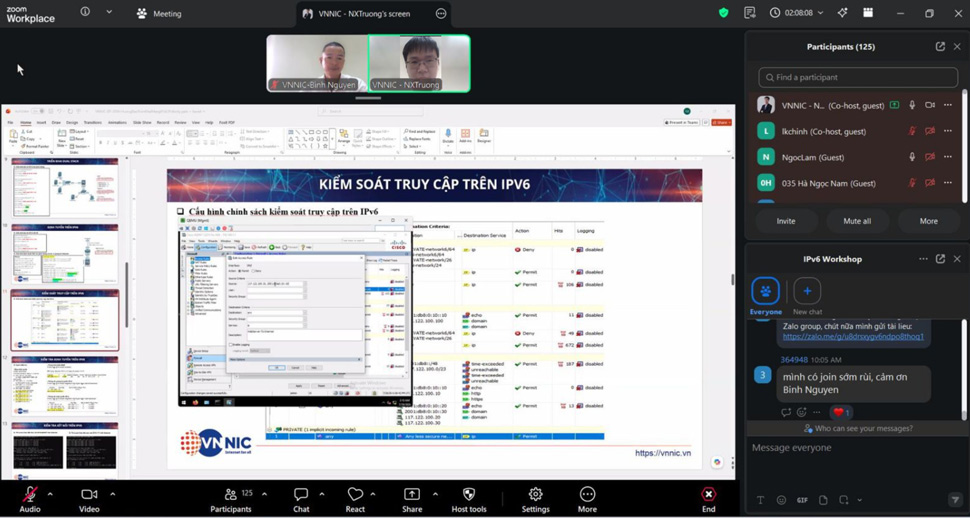Click the screen share indicator for VNNIC

click(894, 105)
